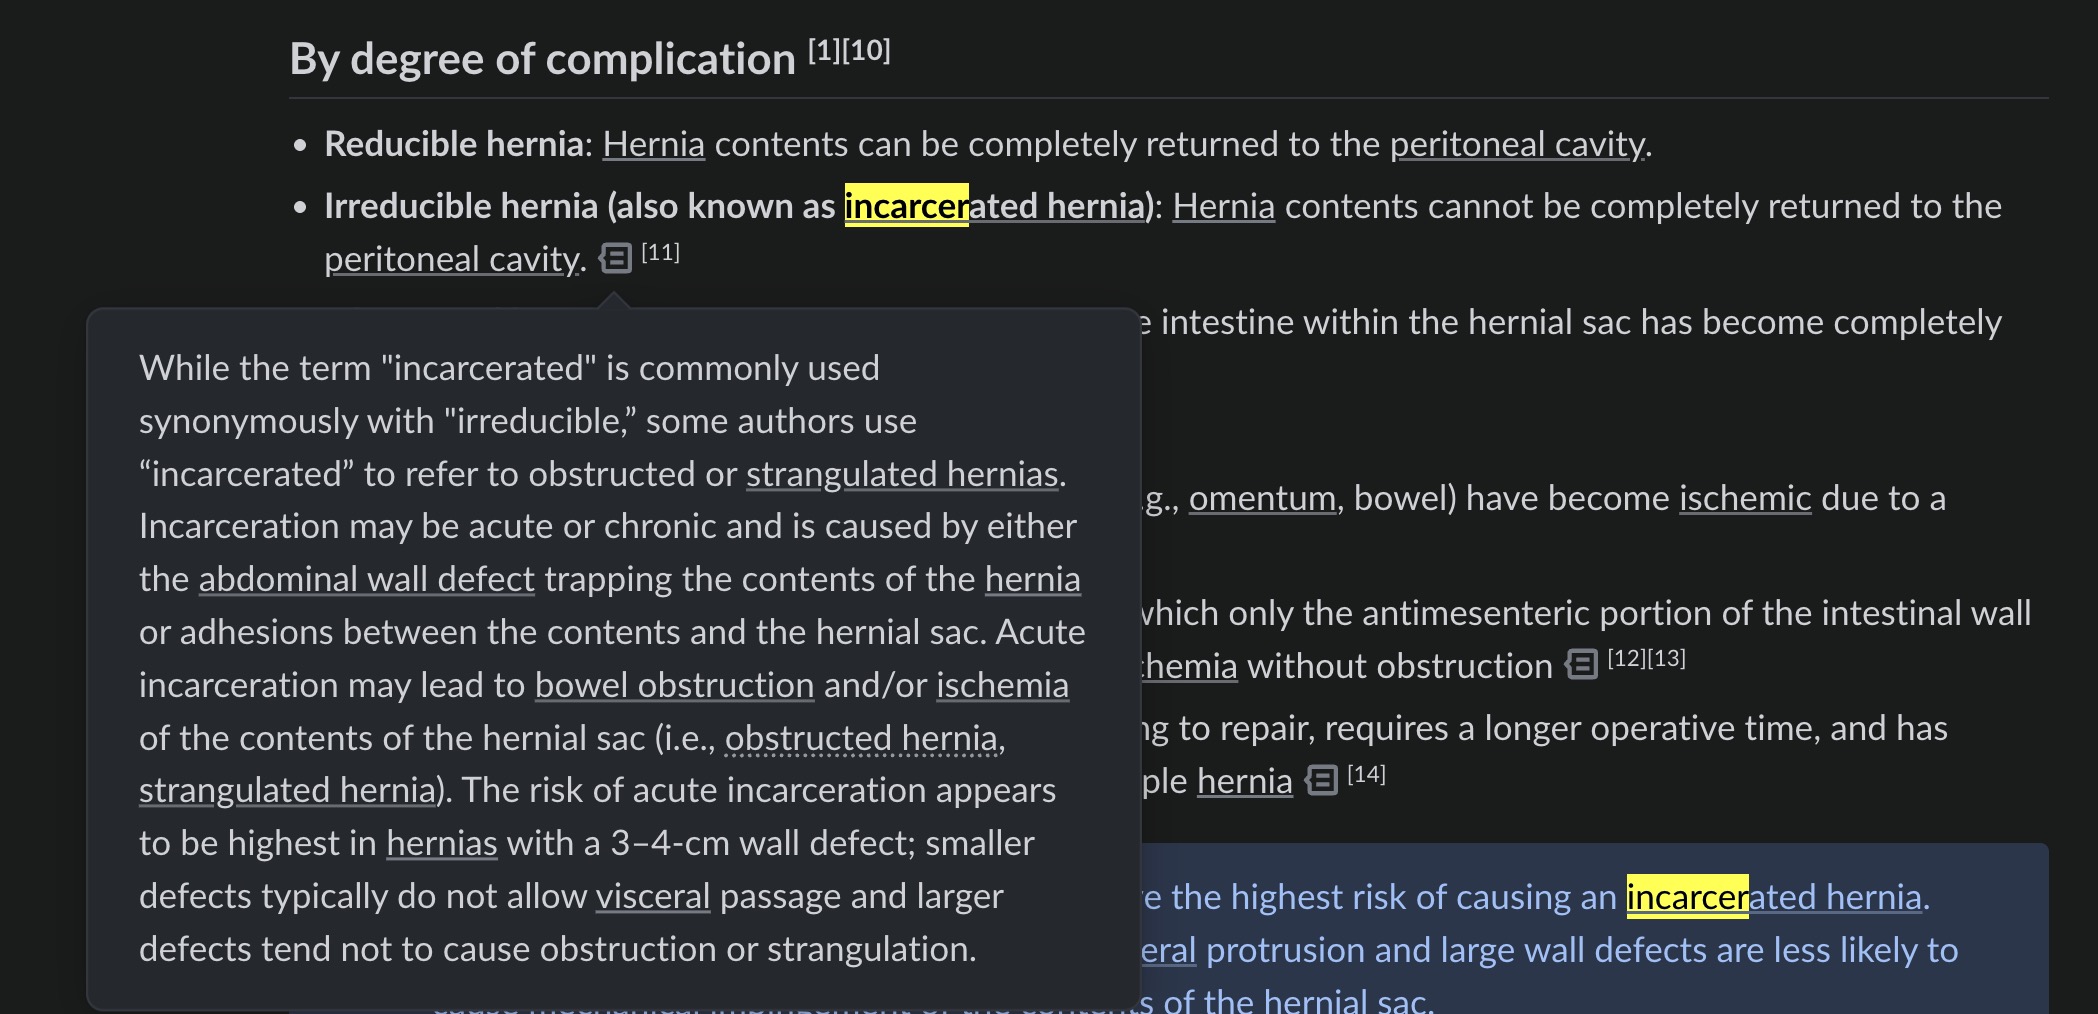The image size is (2098, 1014).
Task: Open the note icon before reference [14]
Action: [1321, 780]
